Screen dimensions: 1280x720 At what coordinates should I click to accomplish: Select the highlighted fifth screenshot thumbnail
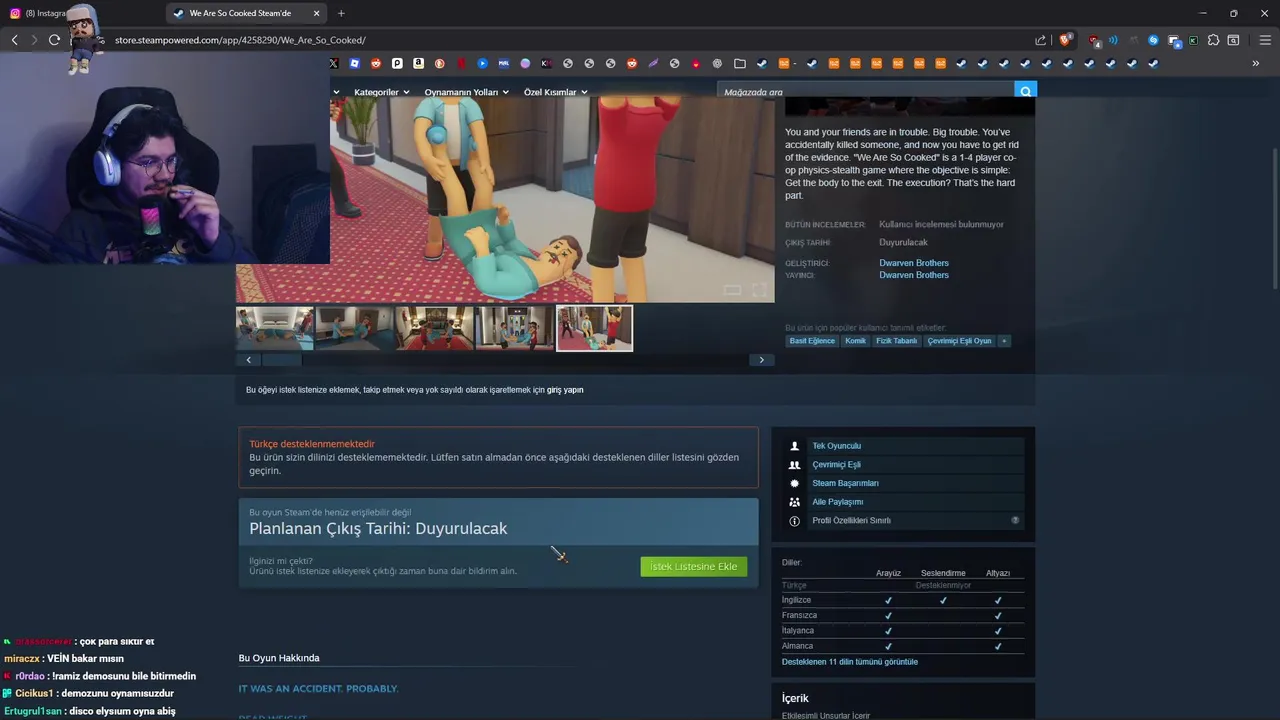point(595,328)
